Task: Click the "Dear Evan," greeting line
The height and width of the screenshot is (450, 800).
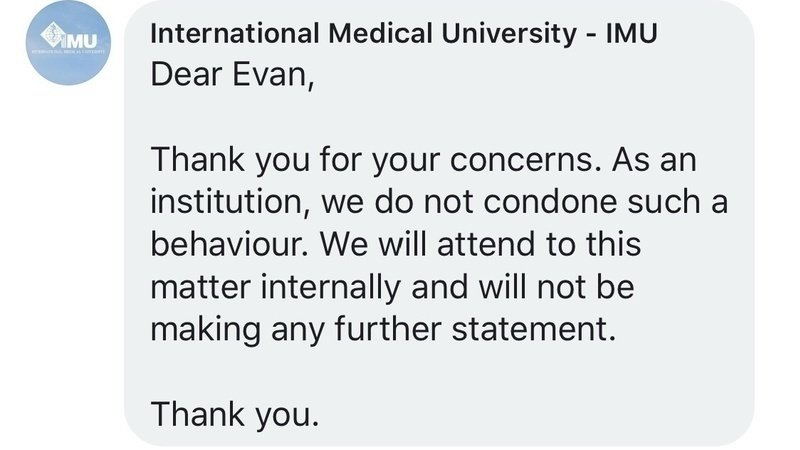Action: pos(232,77)
